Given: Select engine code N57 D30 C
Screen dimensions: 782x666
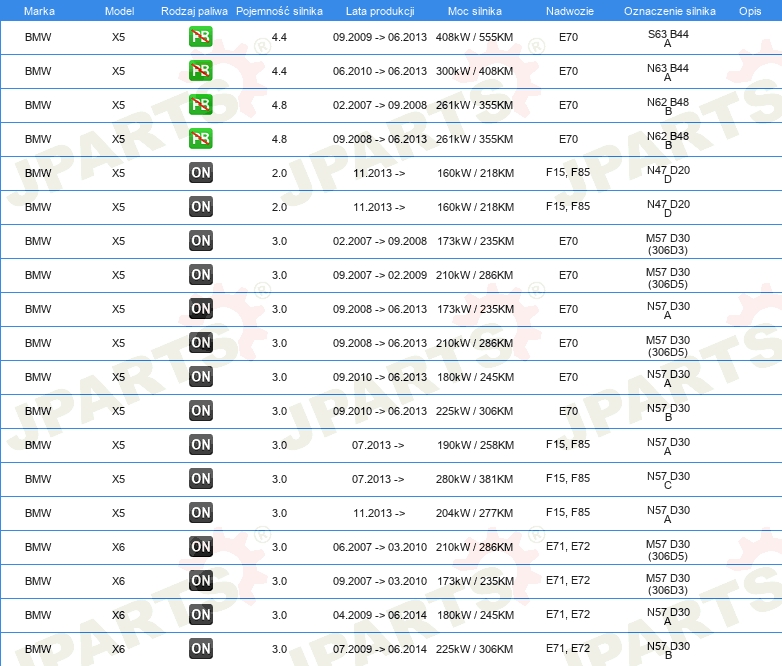Looking at the screenshot, I should 668,480.
